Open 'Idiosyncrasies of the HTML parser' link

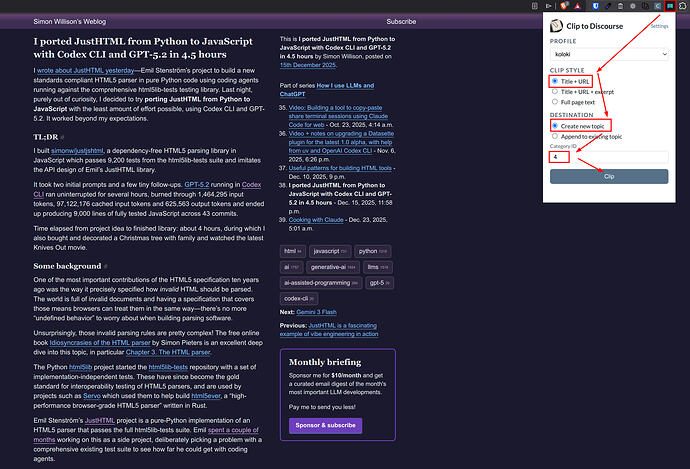tap(100, 343)
